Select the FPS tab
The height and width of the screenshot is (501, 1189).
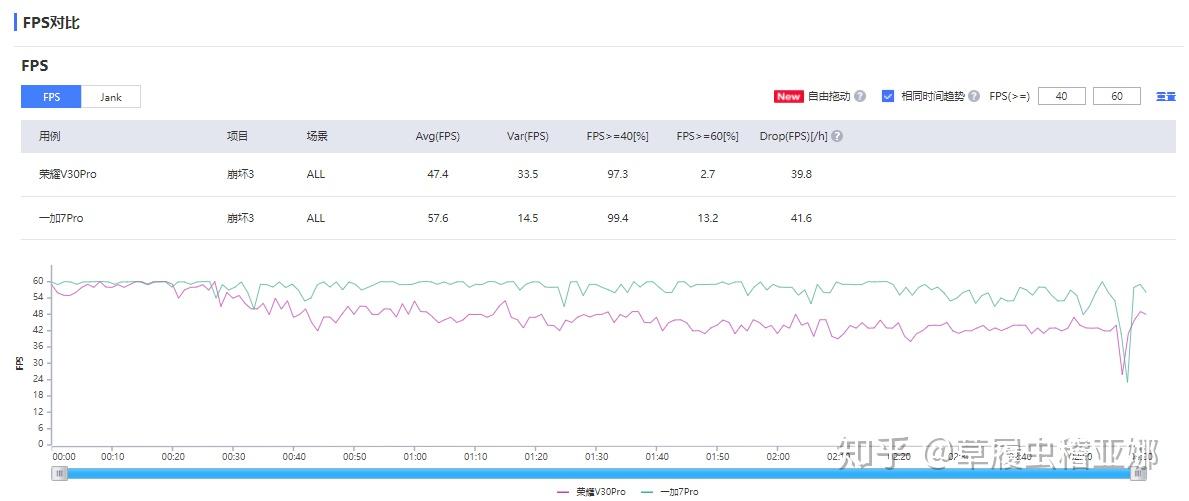coord(52,97)
